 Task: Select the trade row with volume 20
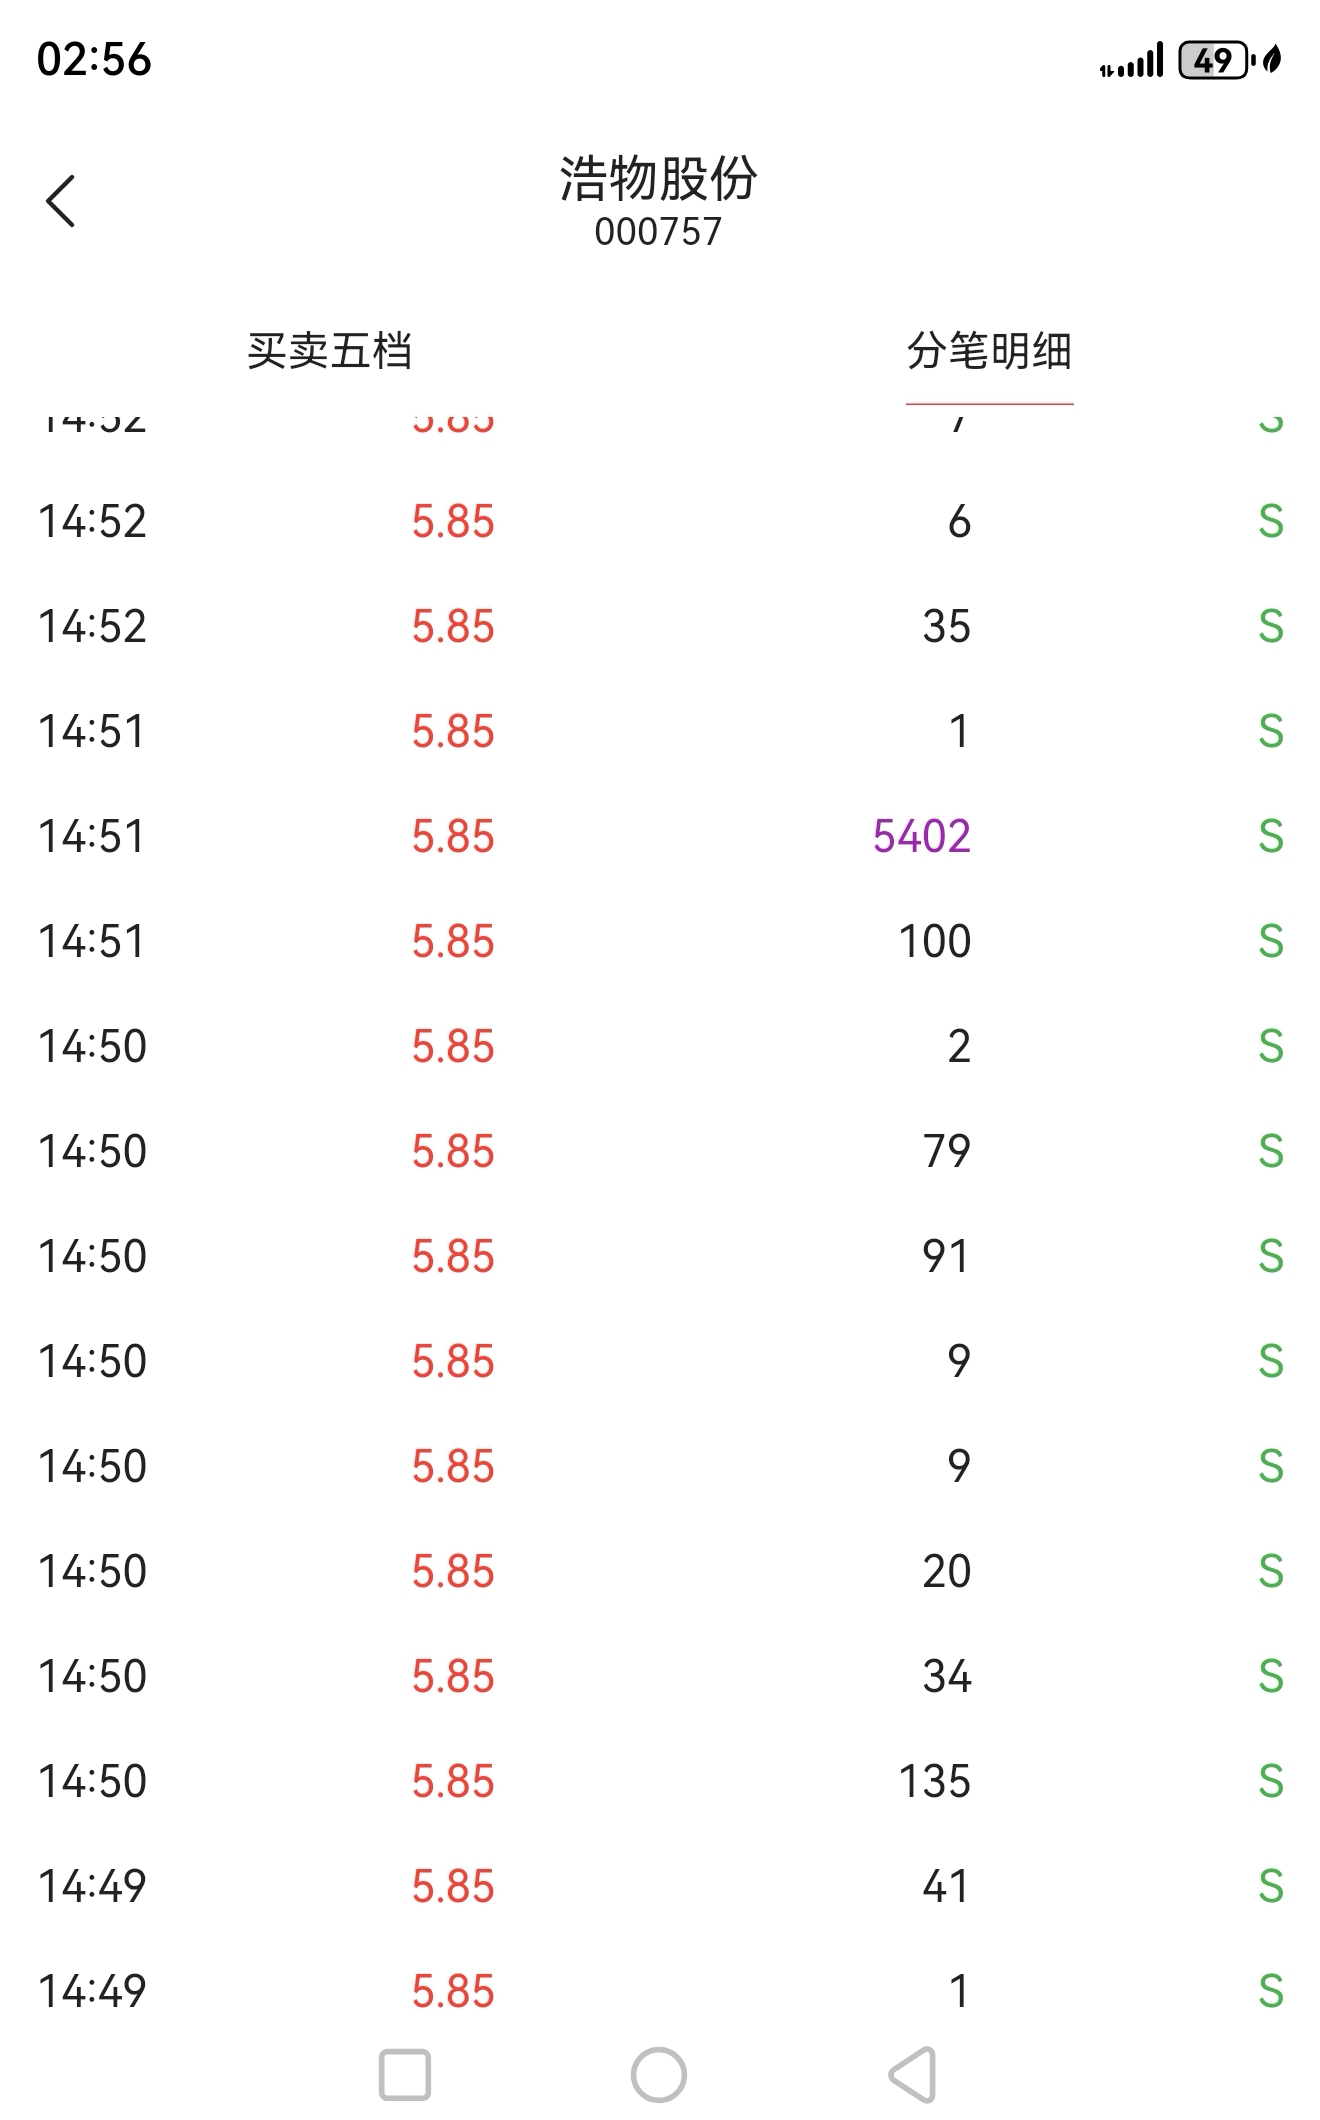tap(660, 1571)
